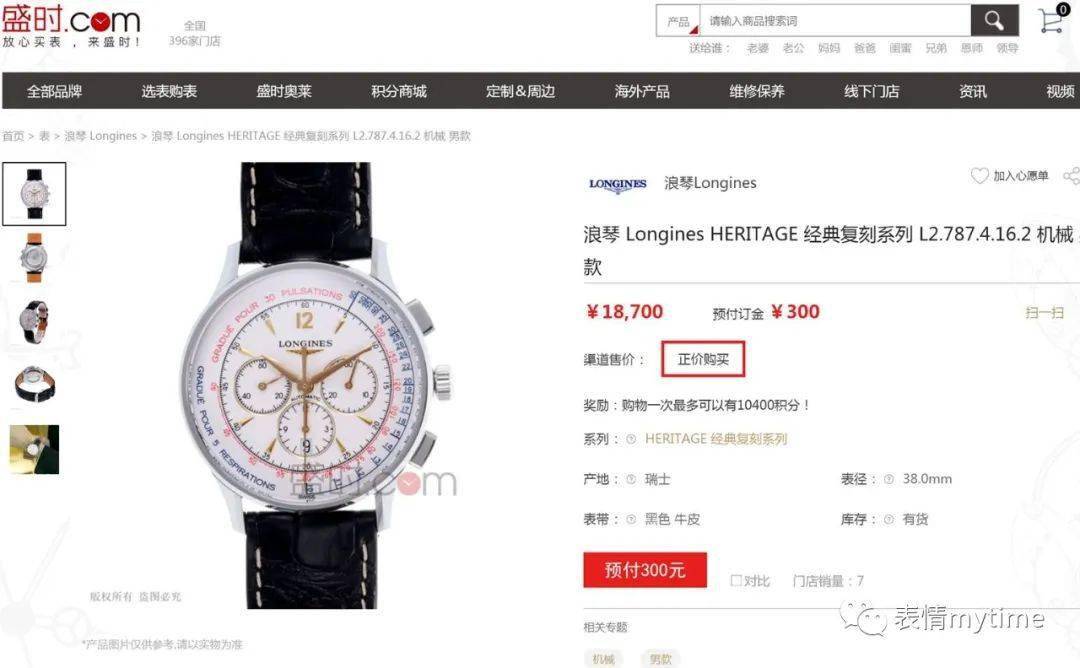Click help icon next to 产地
Viewport: 1080px width, 668px height.
(x=630, y=479)
